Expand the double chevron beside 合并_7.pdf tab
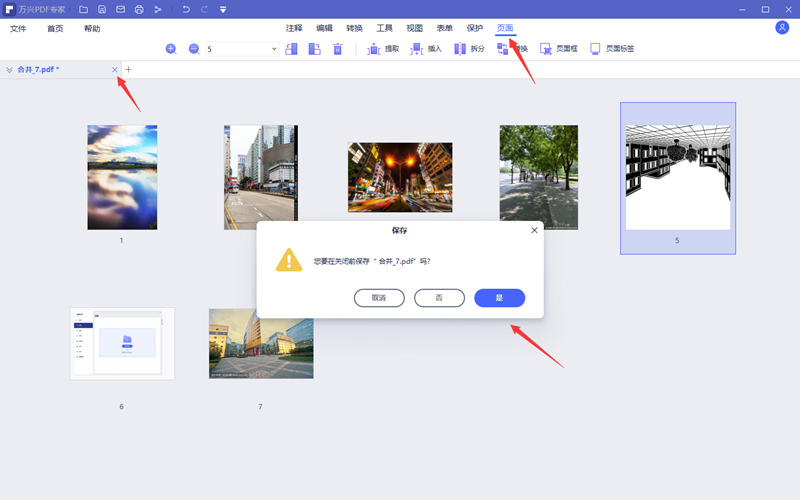Viewport: 800px width, 500px height. point(9,70)
